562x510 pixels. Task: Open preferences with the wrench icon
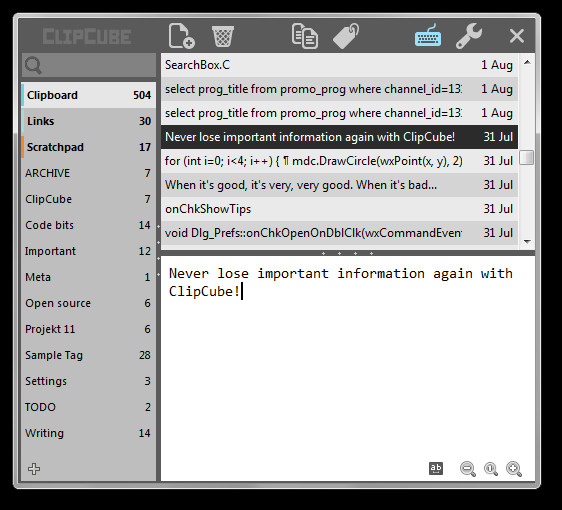click(469, 36)
